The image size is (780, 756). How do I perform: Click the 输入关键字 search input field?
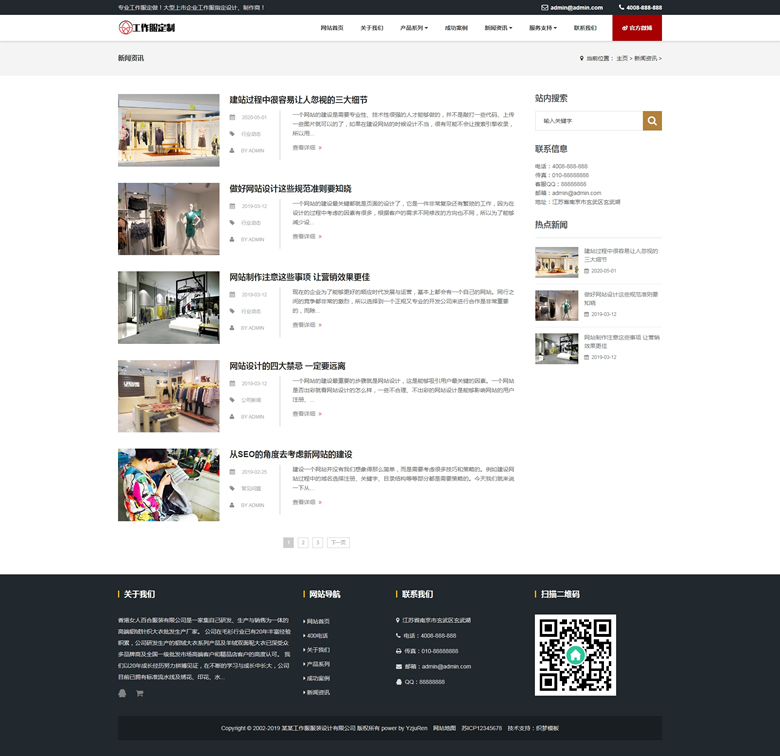click(x=588, y=121)
